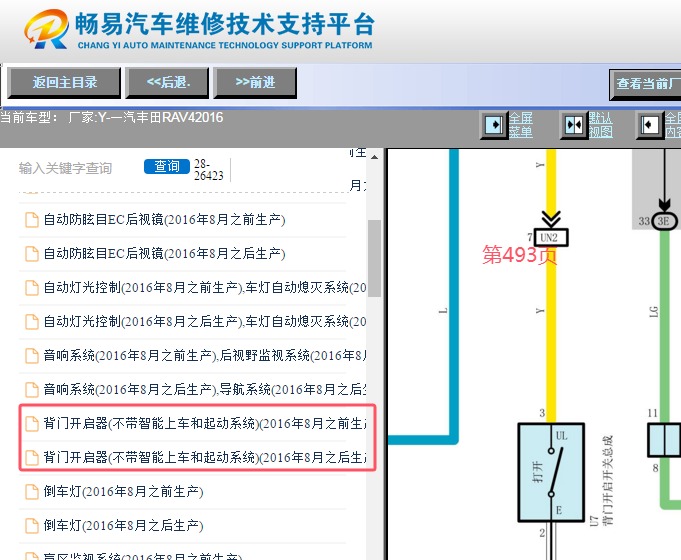Click document icon beside 倒车灯 之后生产
Screen dimensions: 681x560
(31, 526)
